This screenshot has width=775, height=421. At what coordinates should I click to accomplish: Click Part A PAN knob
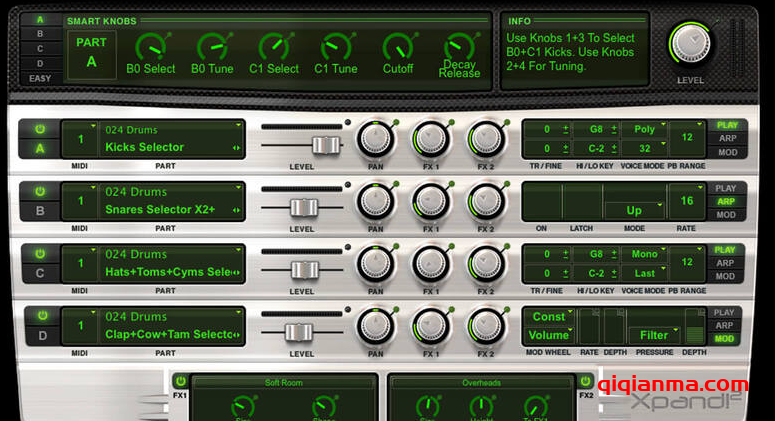(376, 139)
